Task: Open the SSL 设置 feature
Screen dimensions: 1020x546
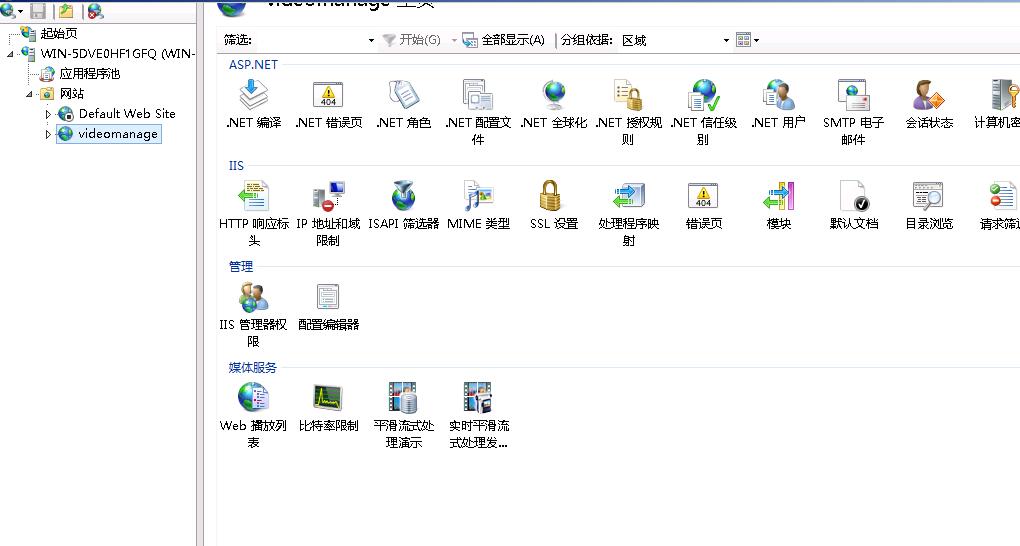Action: tap(554, 206)
